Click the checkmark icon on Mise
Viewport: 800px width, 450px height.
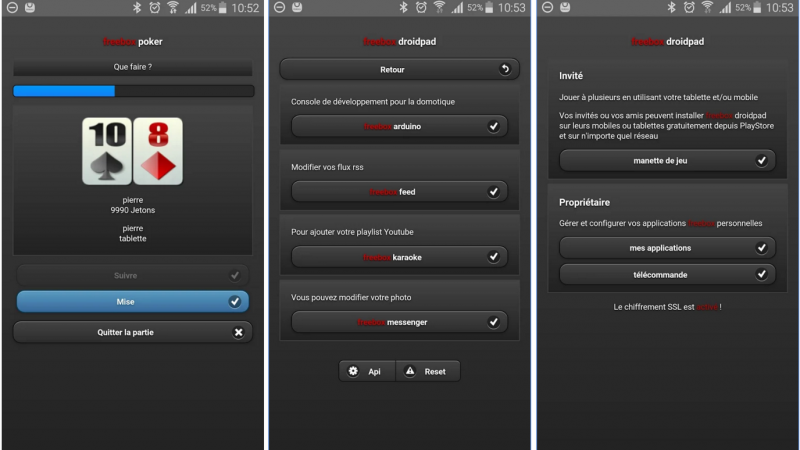[x=235, y=302]
